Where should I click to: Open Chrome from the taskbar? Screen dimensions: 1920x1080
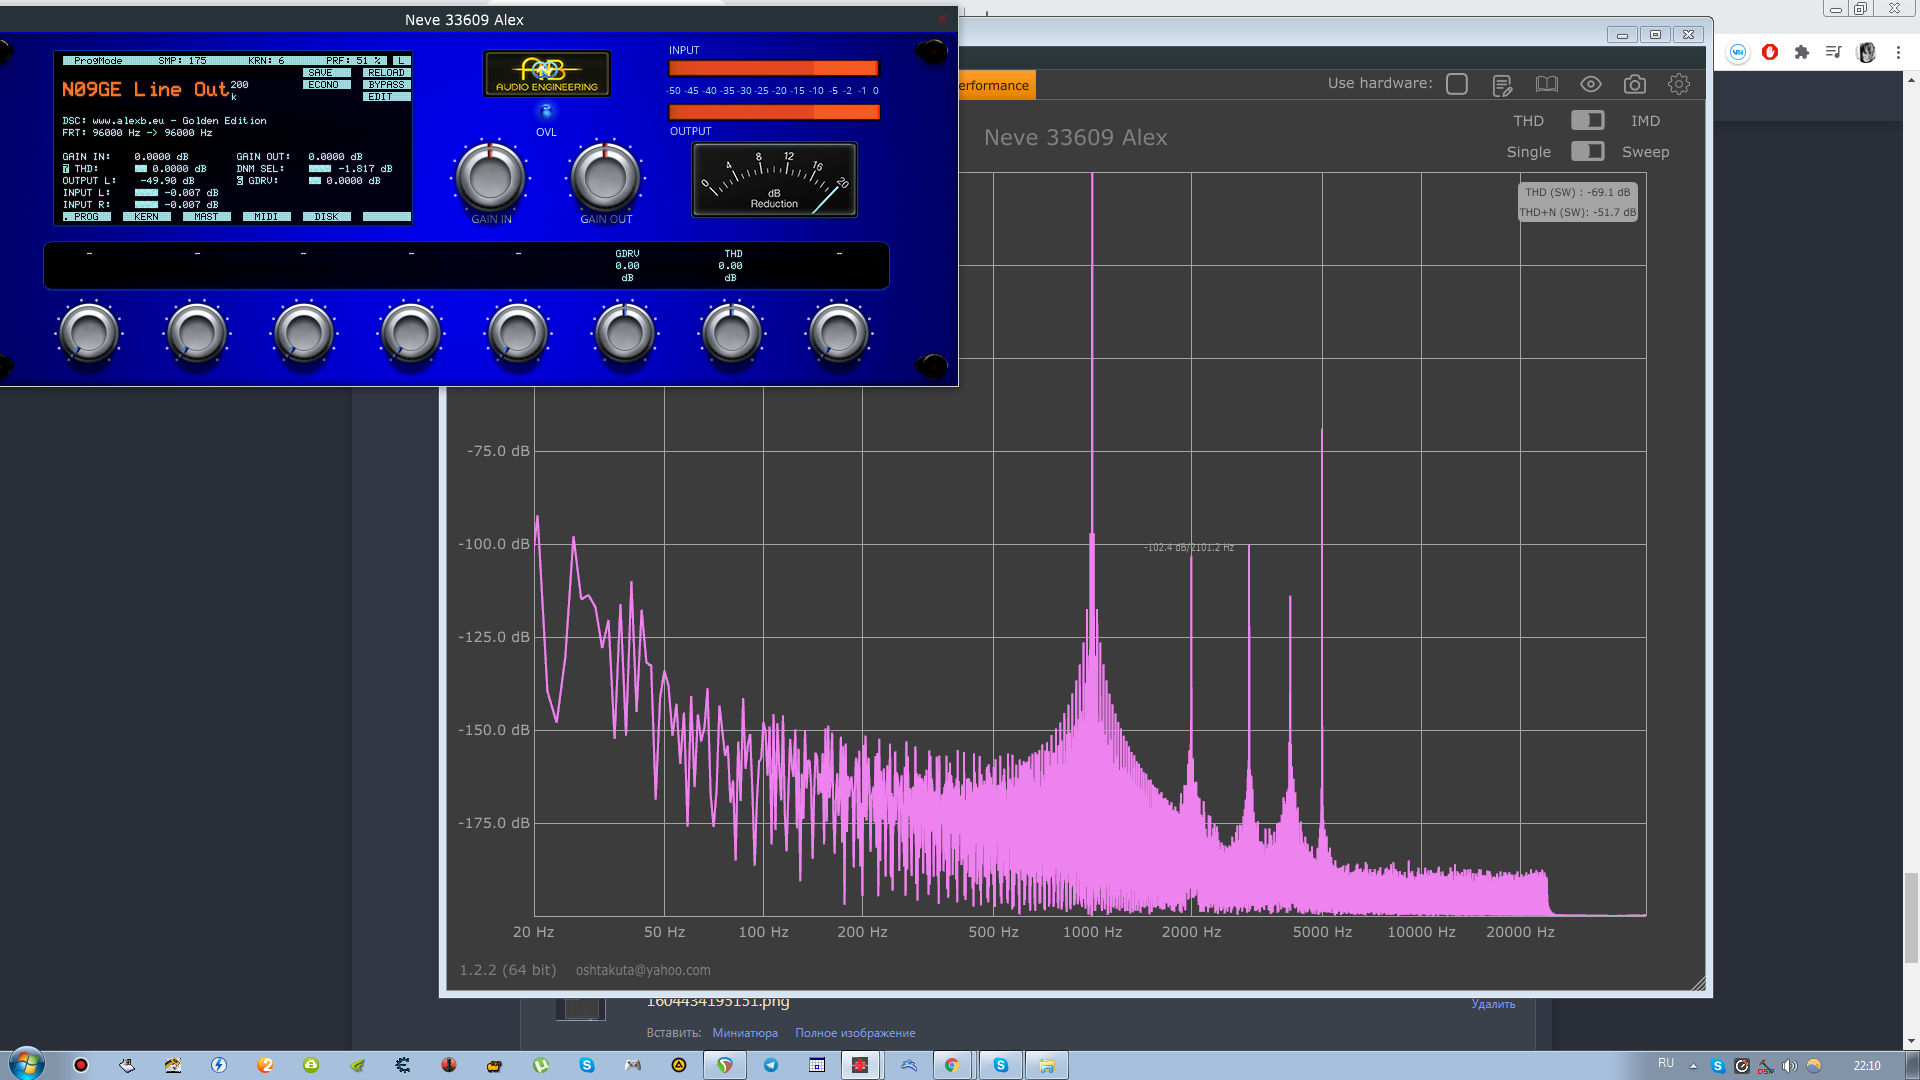point(951,1065)
